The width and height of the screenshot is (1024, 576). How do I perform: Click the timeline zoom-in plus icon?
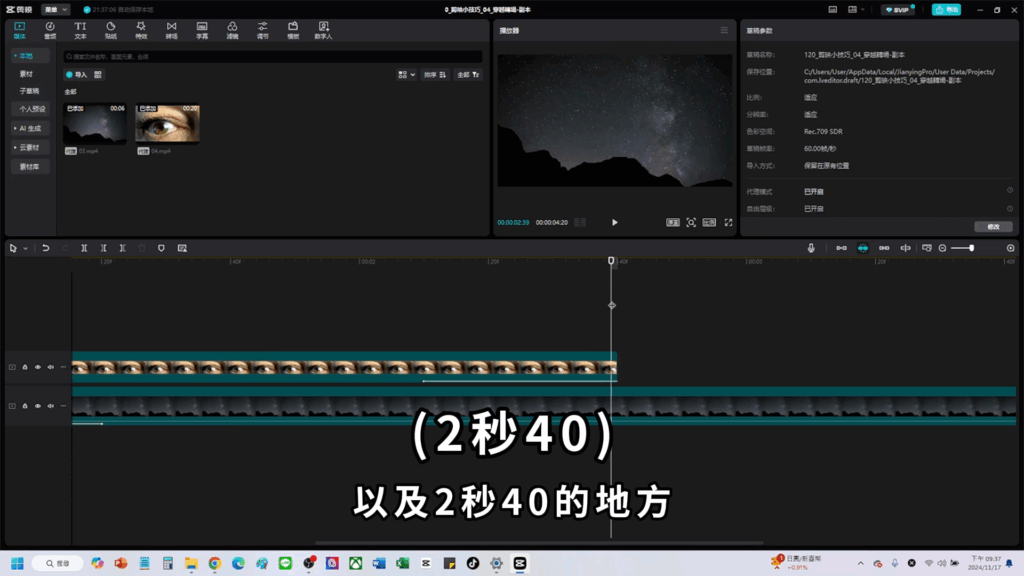[1010, 248]
